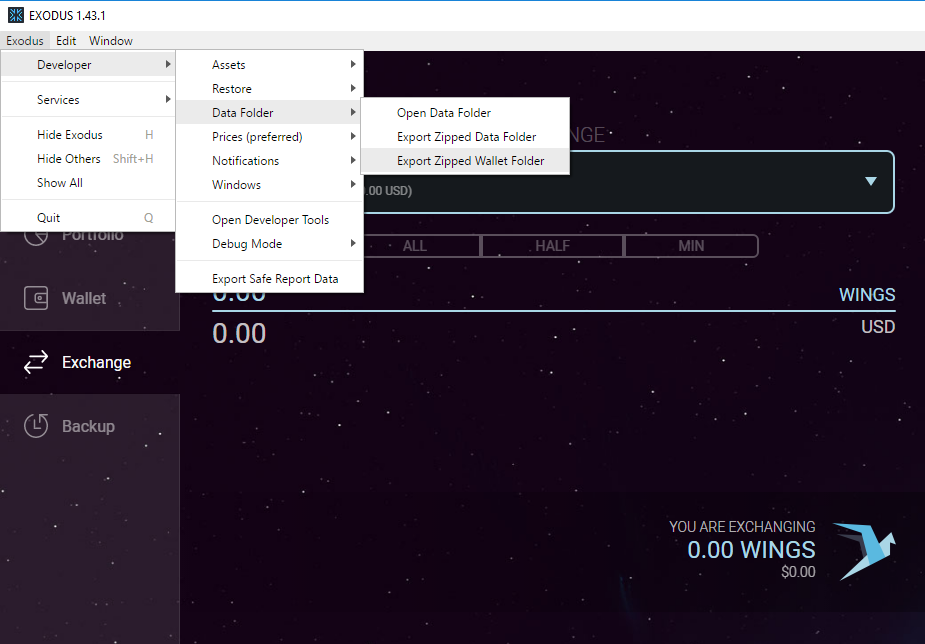Select Hide Others menu entry

pos(88,159)
